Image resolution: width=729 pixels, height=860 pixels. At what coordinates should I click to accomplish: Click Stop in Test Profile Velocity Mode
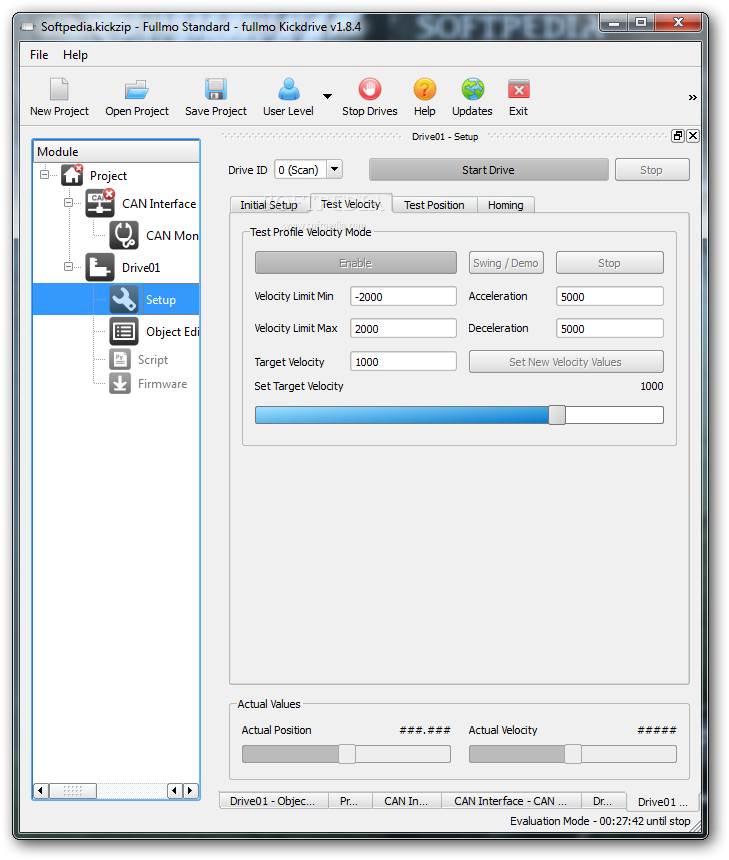609,263
